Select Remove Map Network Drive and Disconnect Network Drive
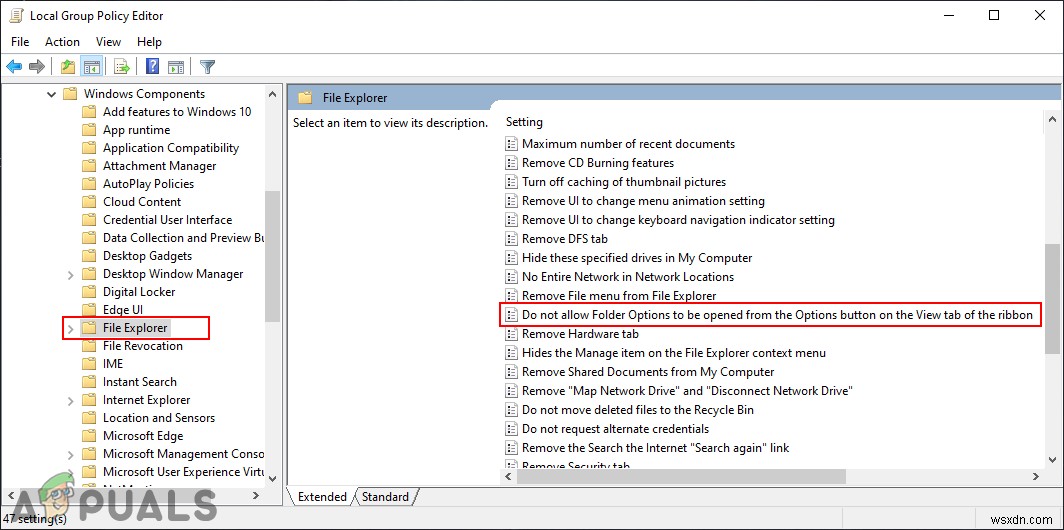The height and width of the screenshot is (530, 1064). 687,391
